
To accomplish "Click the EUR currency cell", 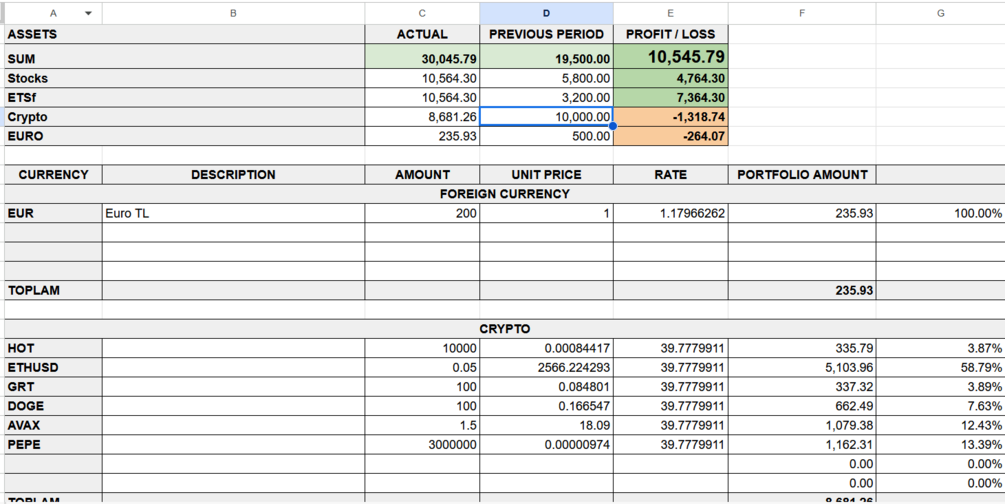I will pos(53,214).
